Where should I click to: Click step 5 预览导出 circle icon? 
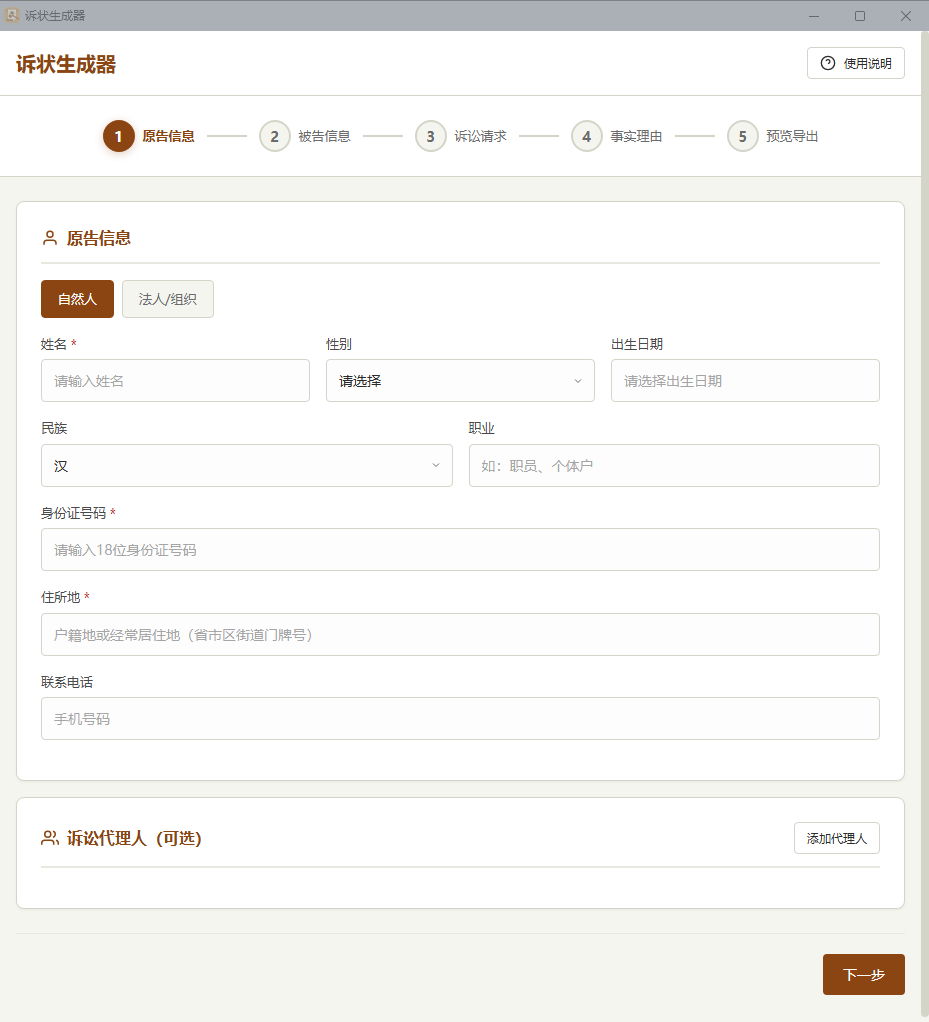743,136
